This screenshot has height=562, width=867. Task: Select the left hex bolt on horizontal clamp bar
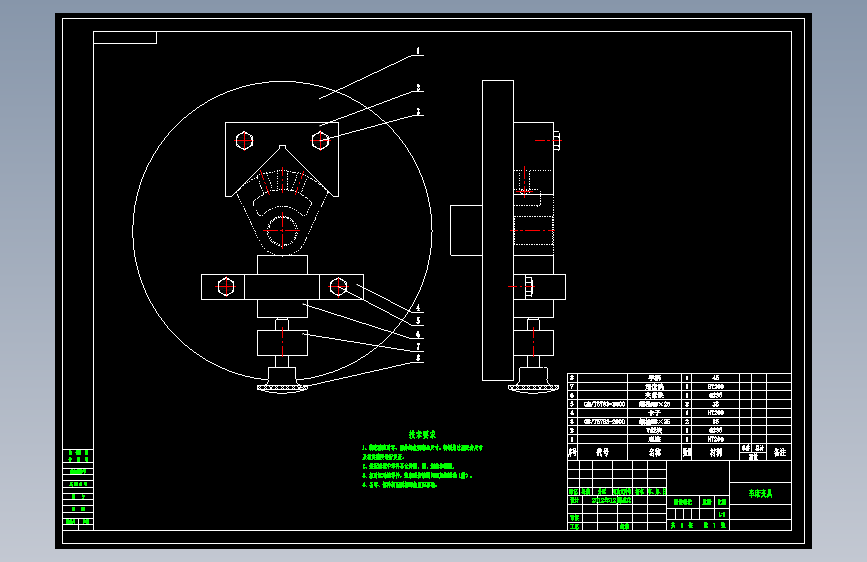pos(226,287)
